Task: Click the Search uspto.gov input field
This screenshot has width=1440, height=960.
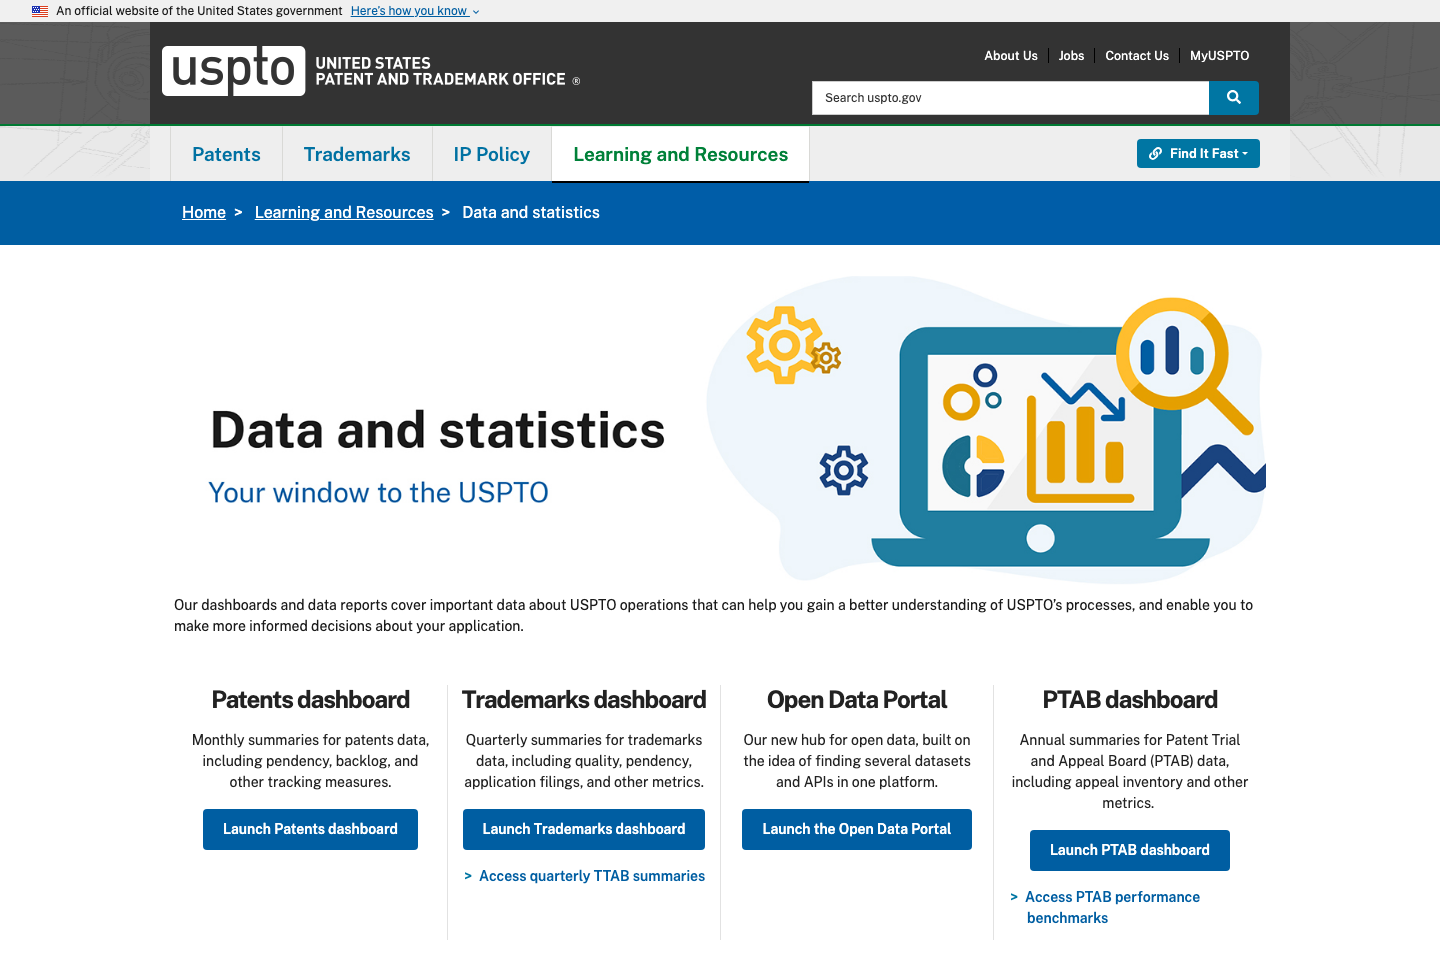Action: coord(1010,97)
